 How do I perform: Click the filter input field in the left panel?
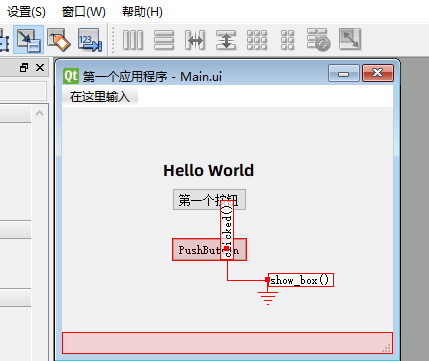(x=23, y=90)
